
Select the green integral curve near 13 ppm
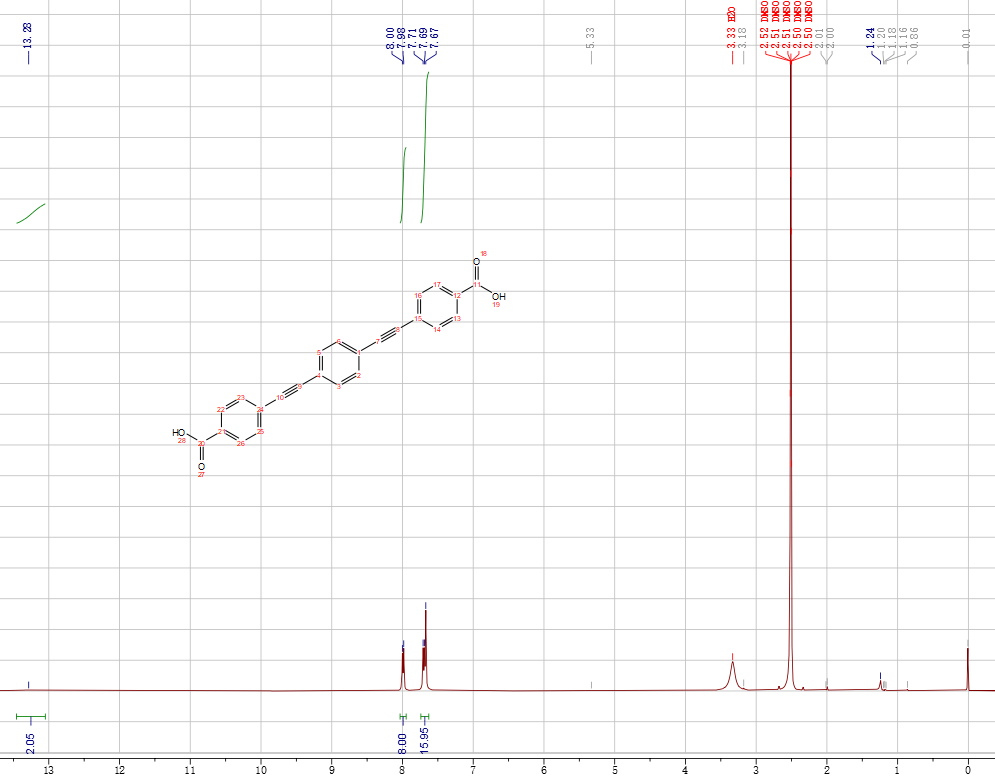coord(31,213)
